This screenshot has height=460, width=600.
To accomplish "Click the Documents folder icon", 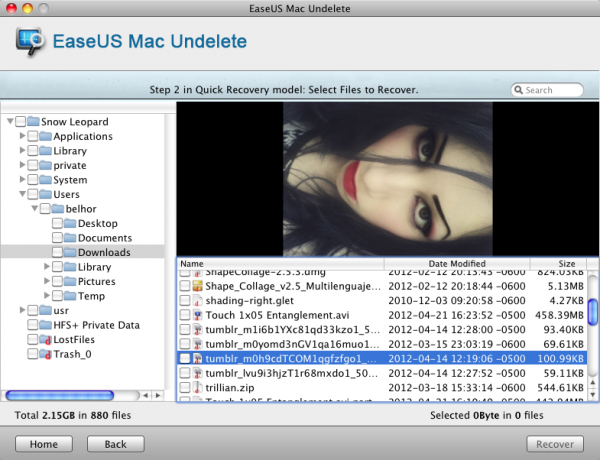I will tap(70, 238).
